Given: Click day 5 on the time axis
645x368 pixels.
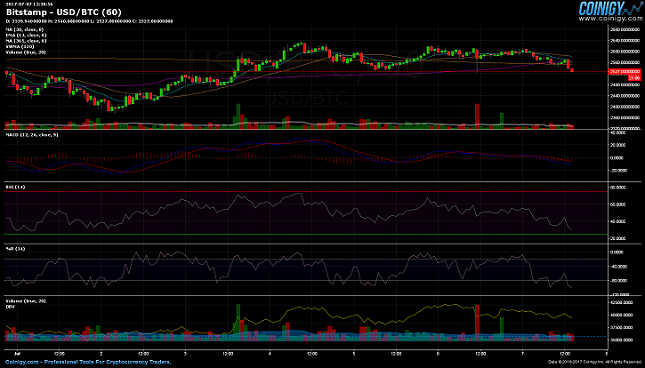Looking at the screenshot, I should (x=354, y=353).
